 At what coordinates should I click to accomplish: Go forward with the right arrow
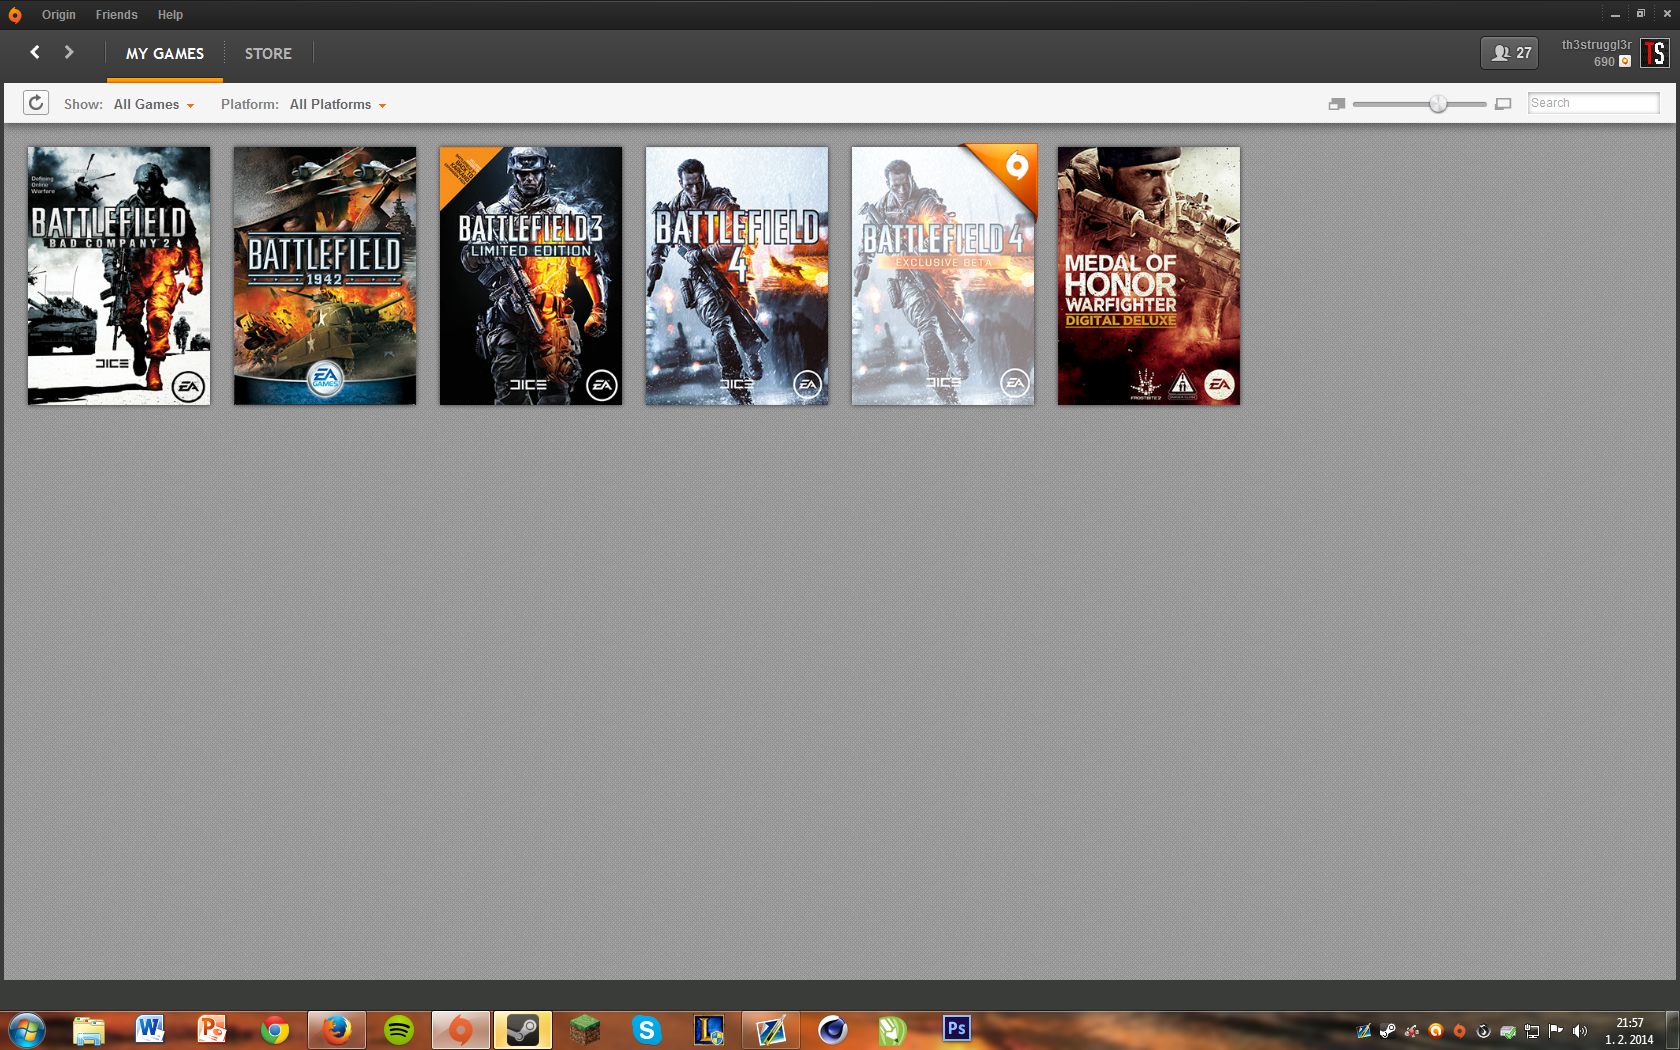click(69, 52)
